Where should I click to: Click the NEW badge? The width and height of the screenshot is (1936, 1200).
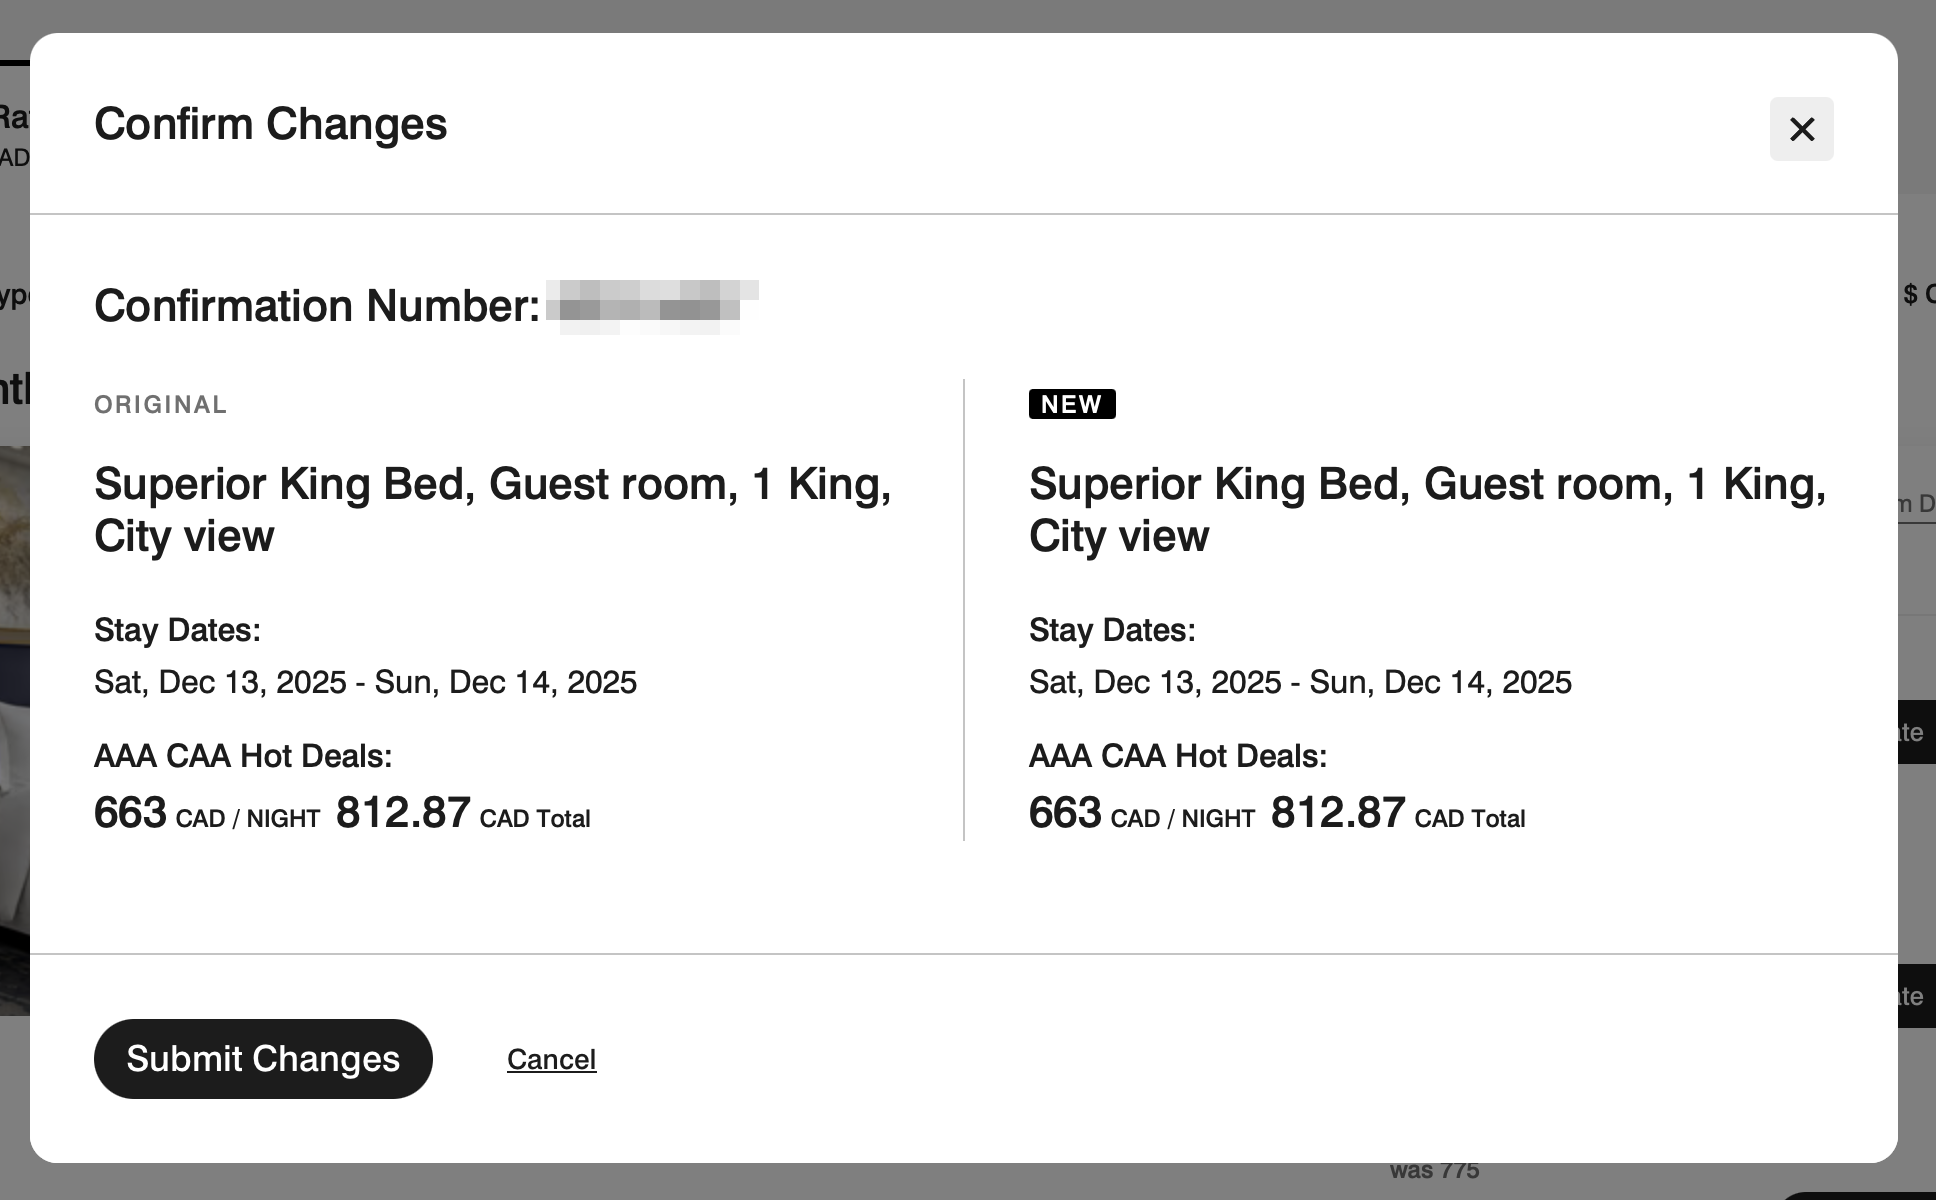click(1071, 404)
